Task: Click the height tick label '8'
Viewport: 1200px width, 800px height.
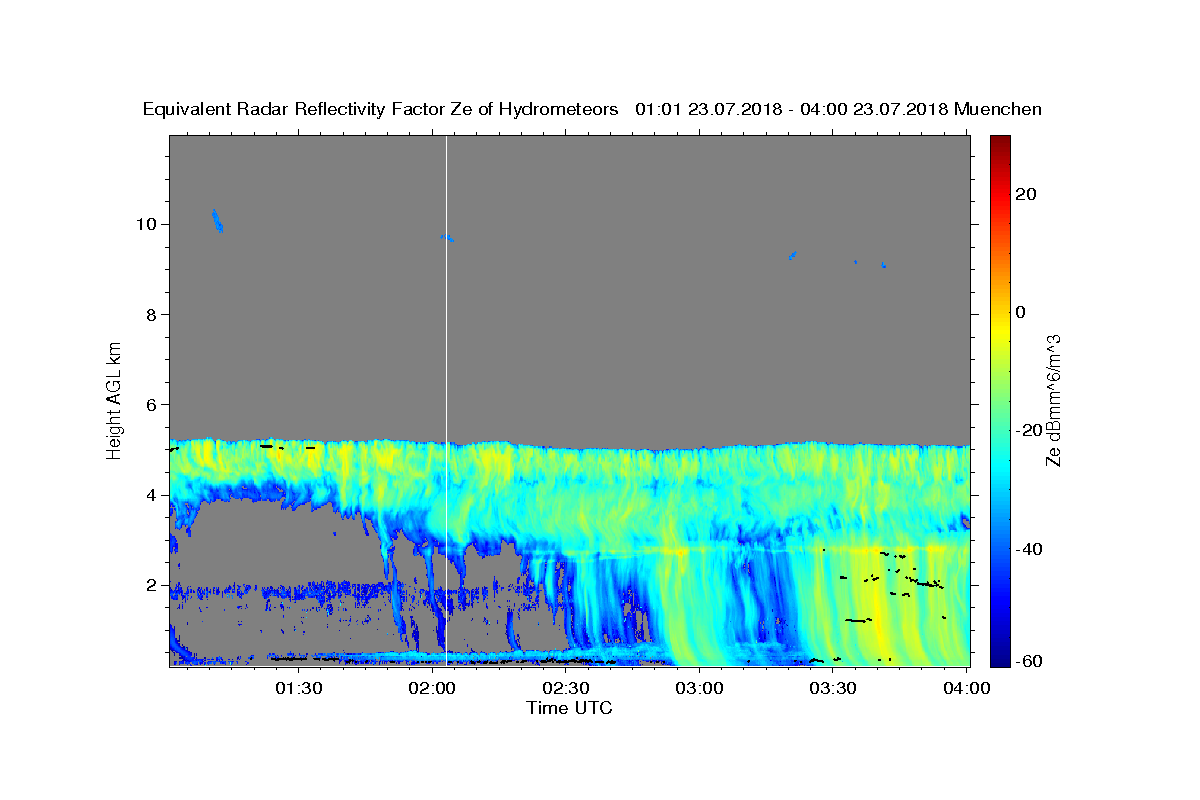Action: (x=153, y=314)
